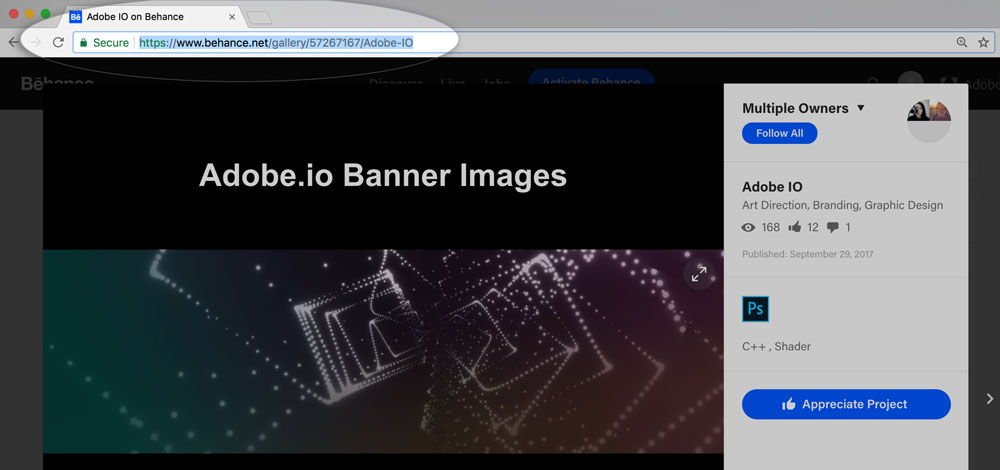Click the Adobe.io Banner Images heading

tap(383, 175)
